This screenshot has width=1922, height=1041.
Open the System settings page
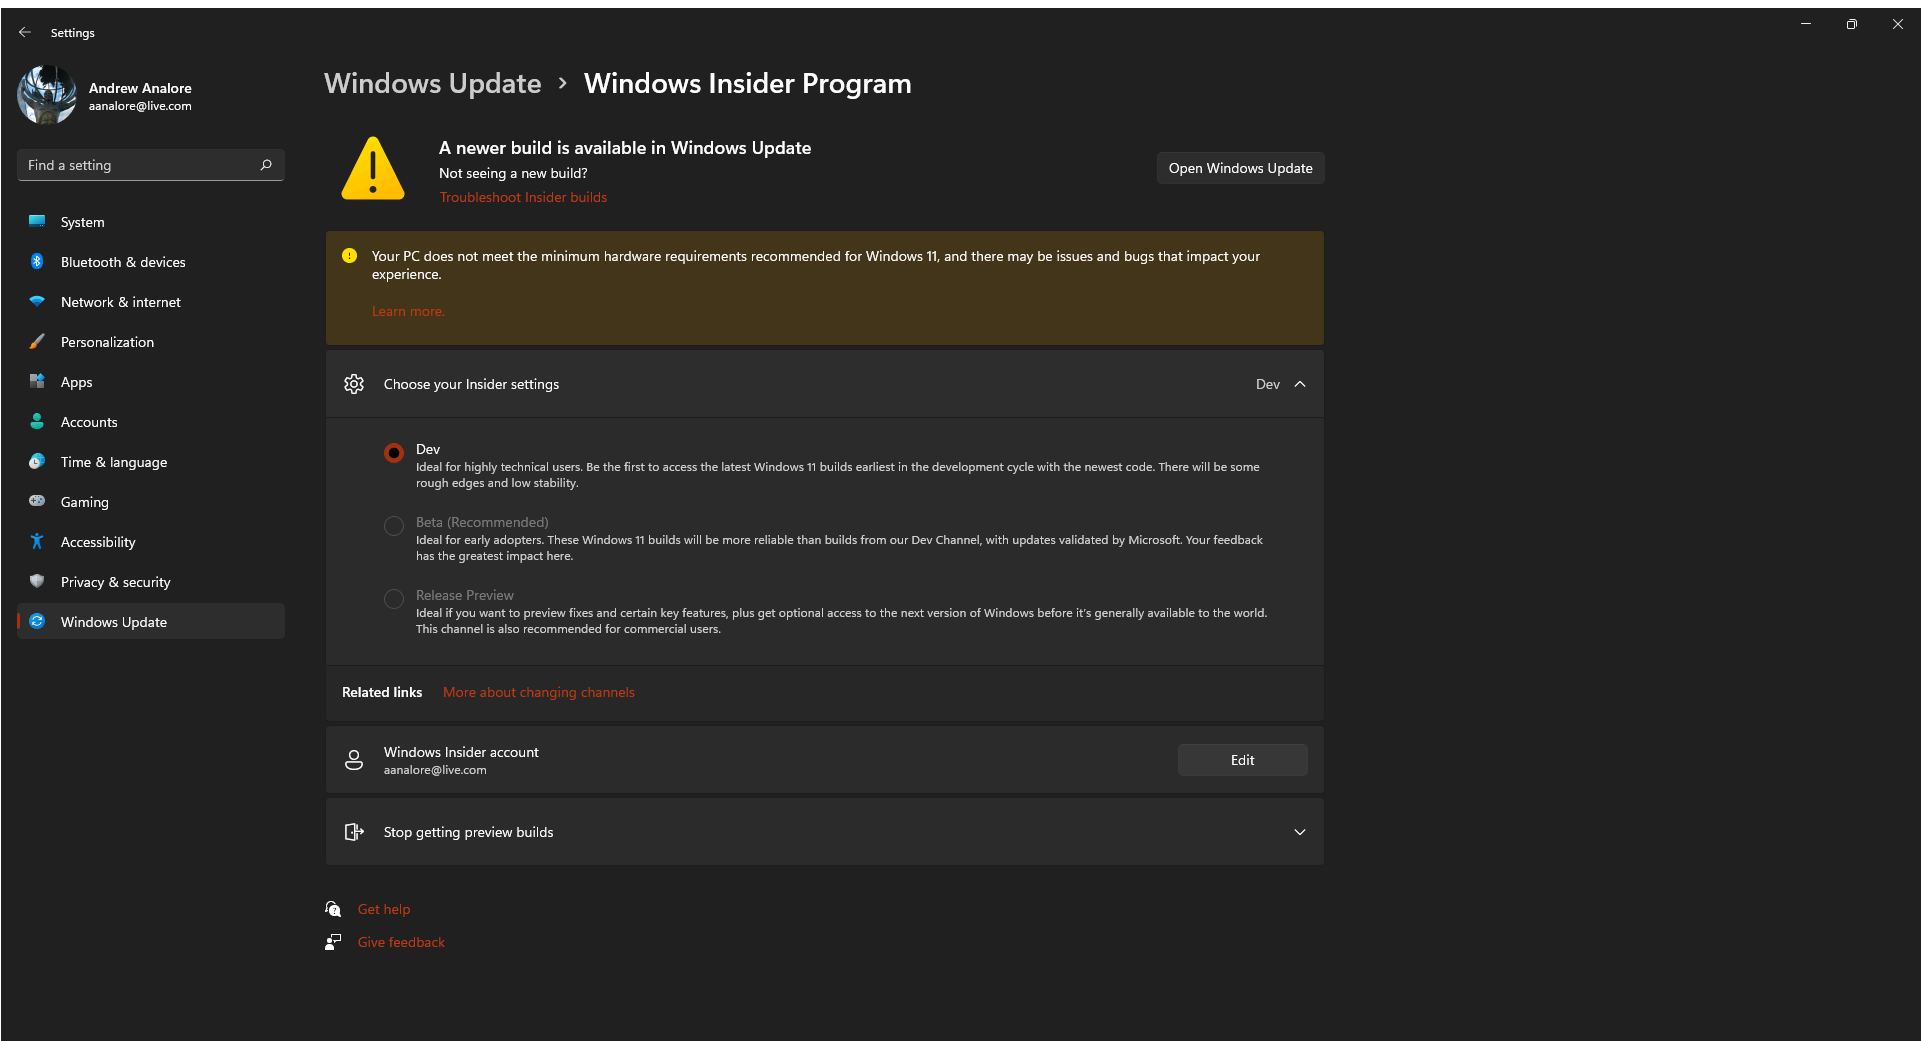coord(151,222)
